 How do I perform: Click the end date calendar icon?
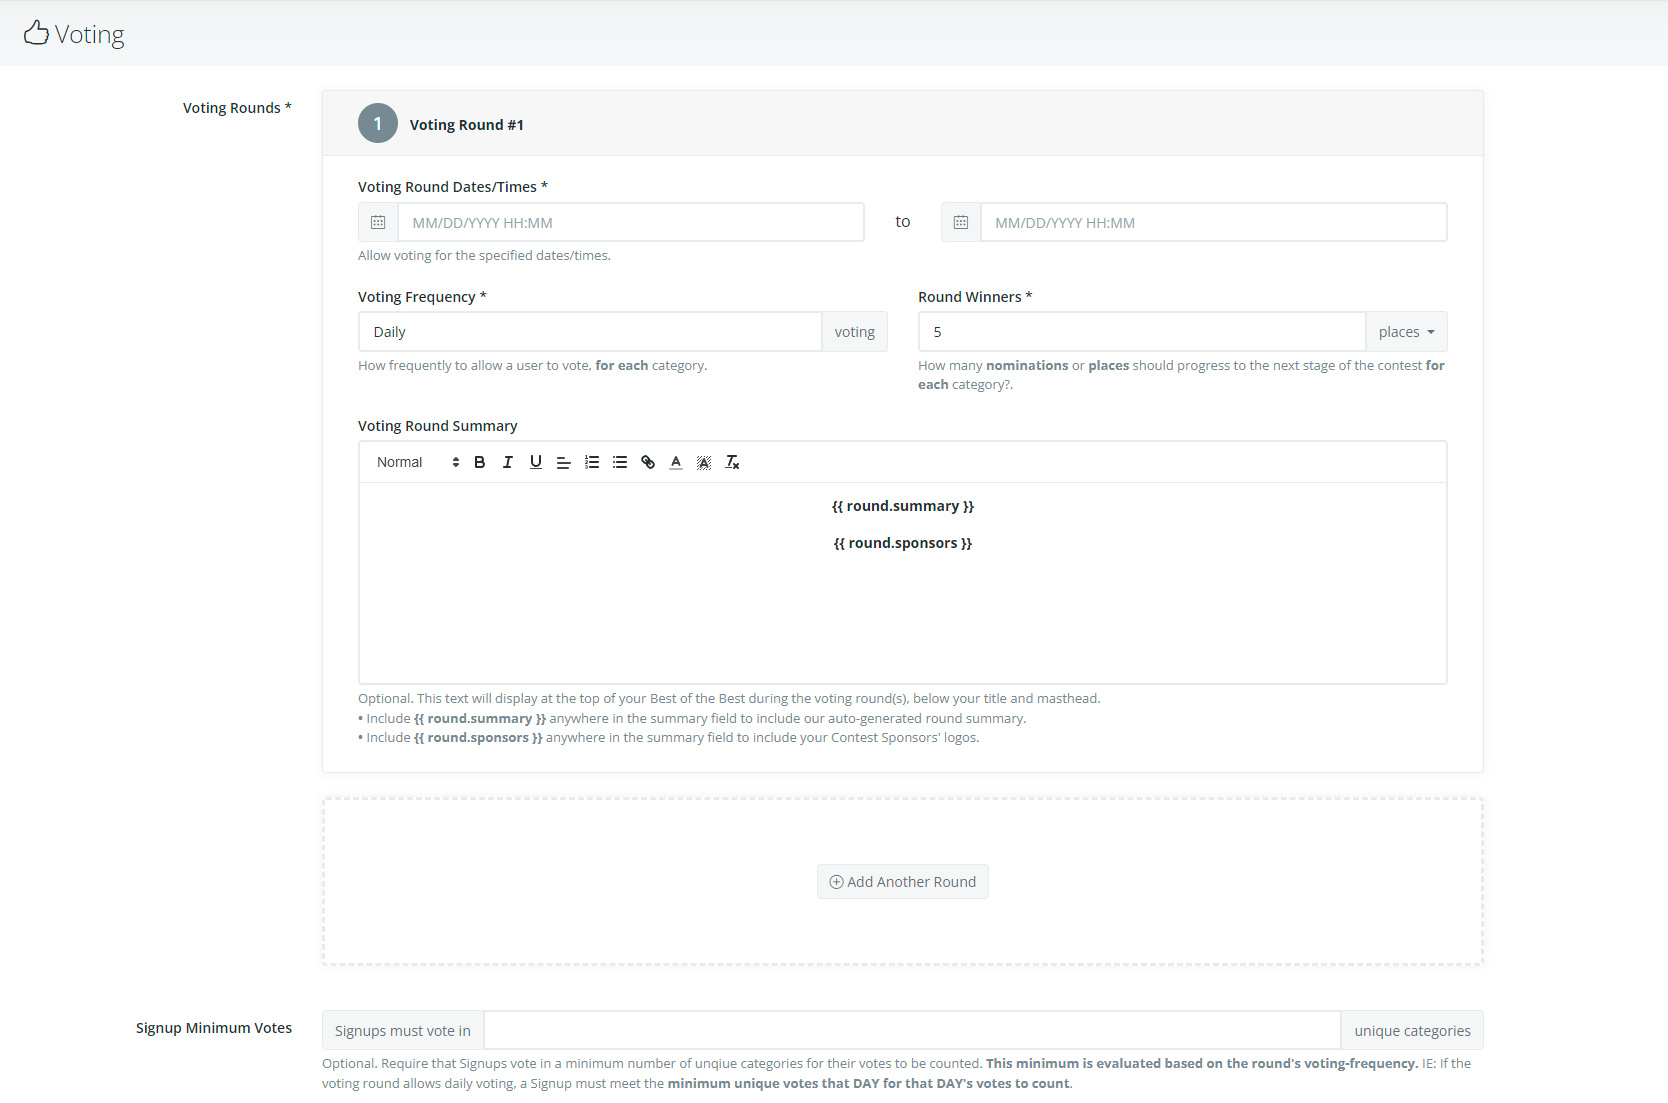click(x=961, y=222)
